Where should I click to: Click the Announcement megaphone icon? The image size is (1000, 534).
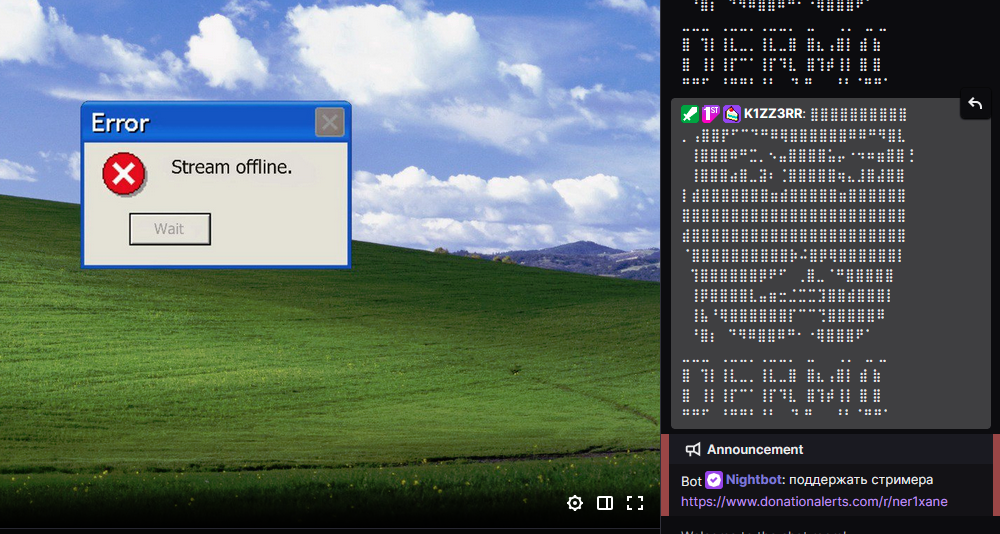(x=693, y=449)
